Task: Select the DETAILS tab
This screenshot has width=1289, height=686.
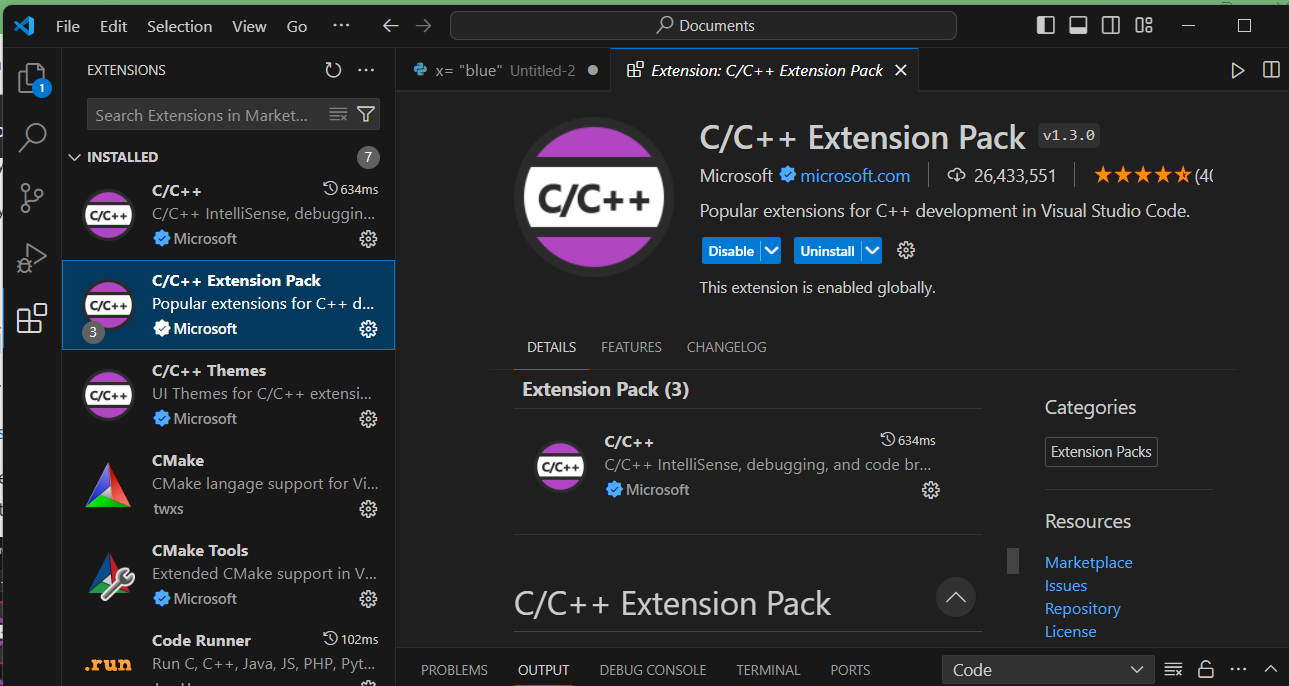Action: click(552, 347)
